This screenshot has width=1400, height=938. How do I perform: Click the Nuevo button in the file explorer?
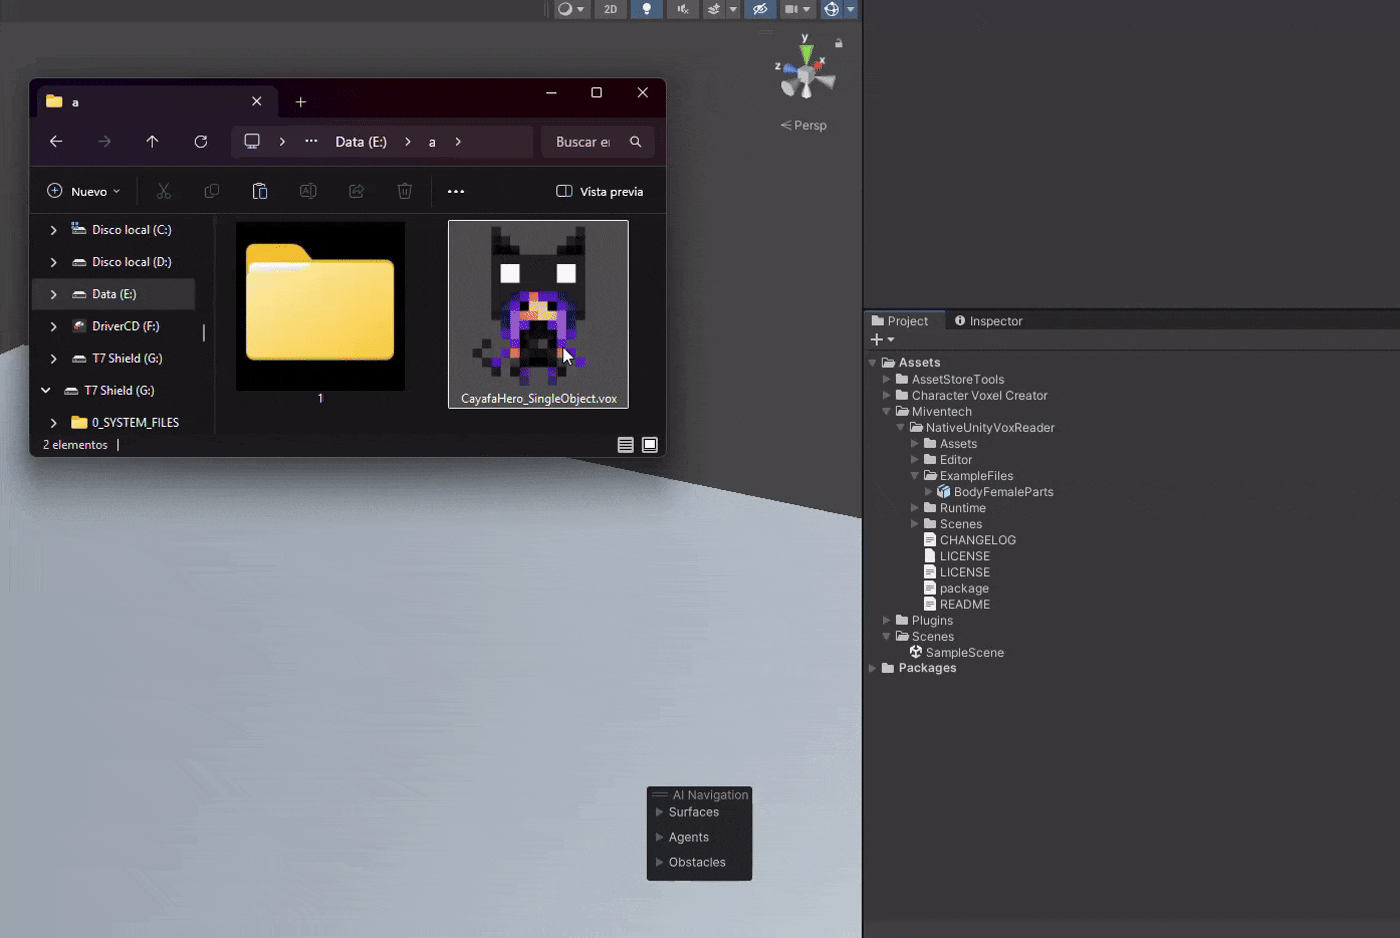point(83,190)
